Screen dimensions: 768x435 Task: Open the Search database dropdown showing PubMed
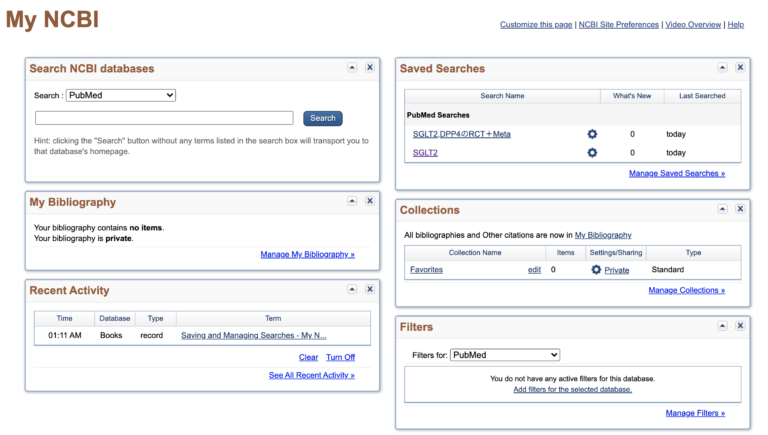point(121,95)
